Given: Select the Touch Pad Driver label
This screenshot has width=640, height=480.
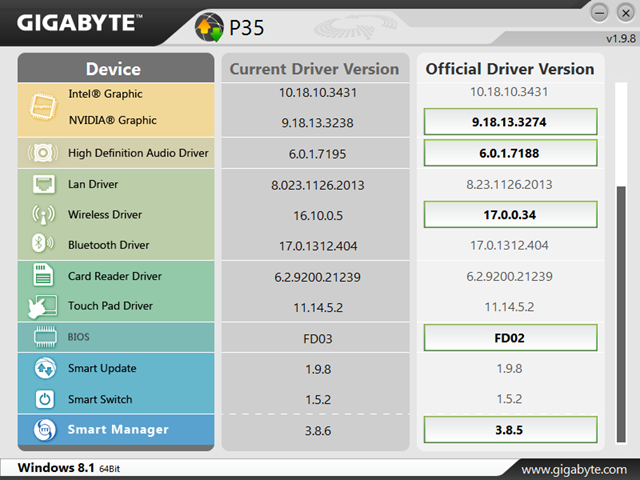Looking at the screenshot, I should [110, 306].
